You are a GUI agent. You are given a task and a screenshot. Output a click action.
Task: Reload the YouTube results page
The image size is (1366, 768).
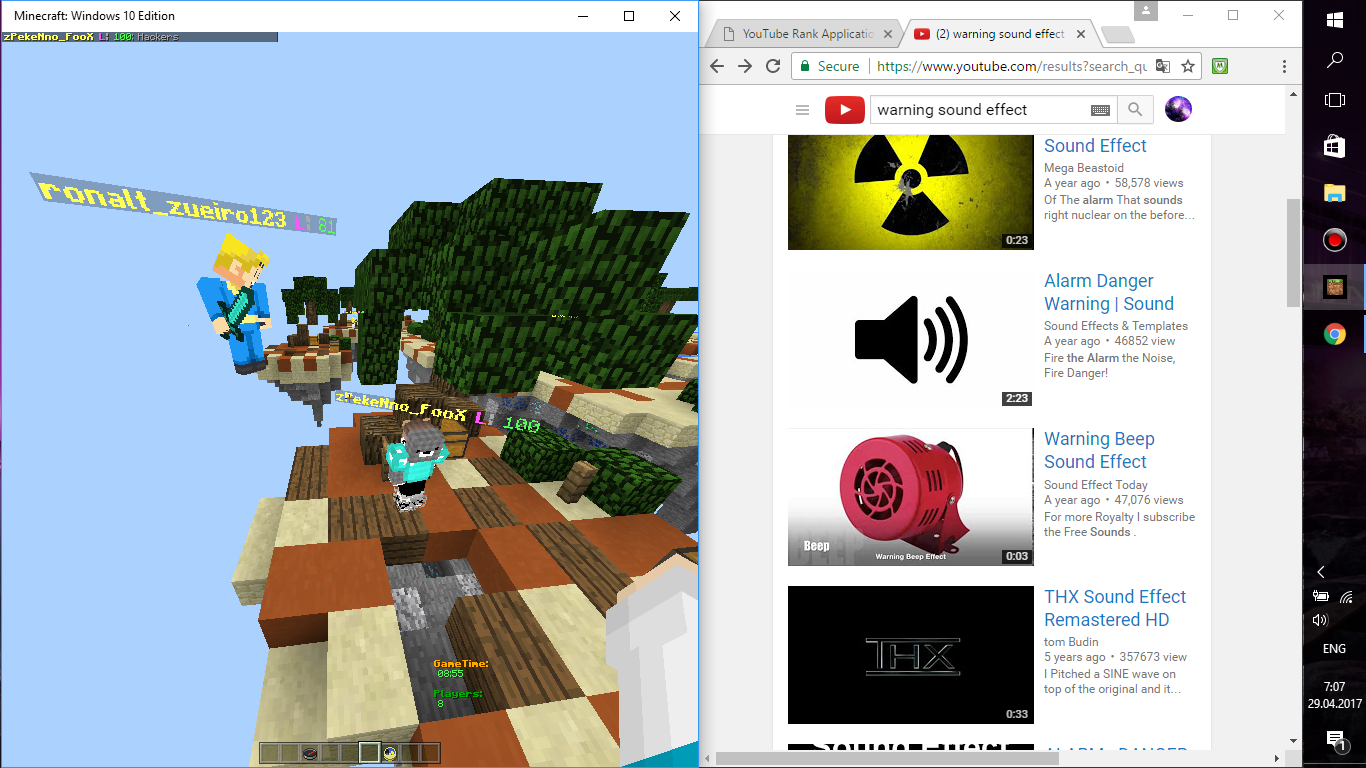[x=773, y=66]
